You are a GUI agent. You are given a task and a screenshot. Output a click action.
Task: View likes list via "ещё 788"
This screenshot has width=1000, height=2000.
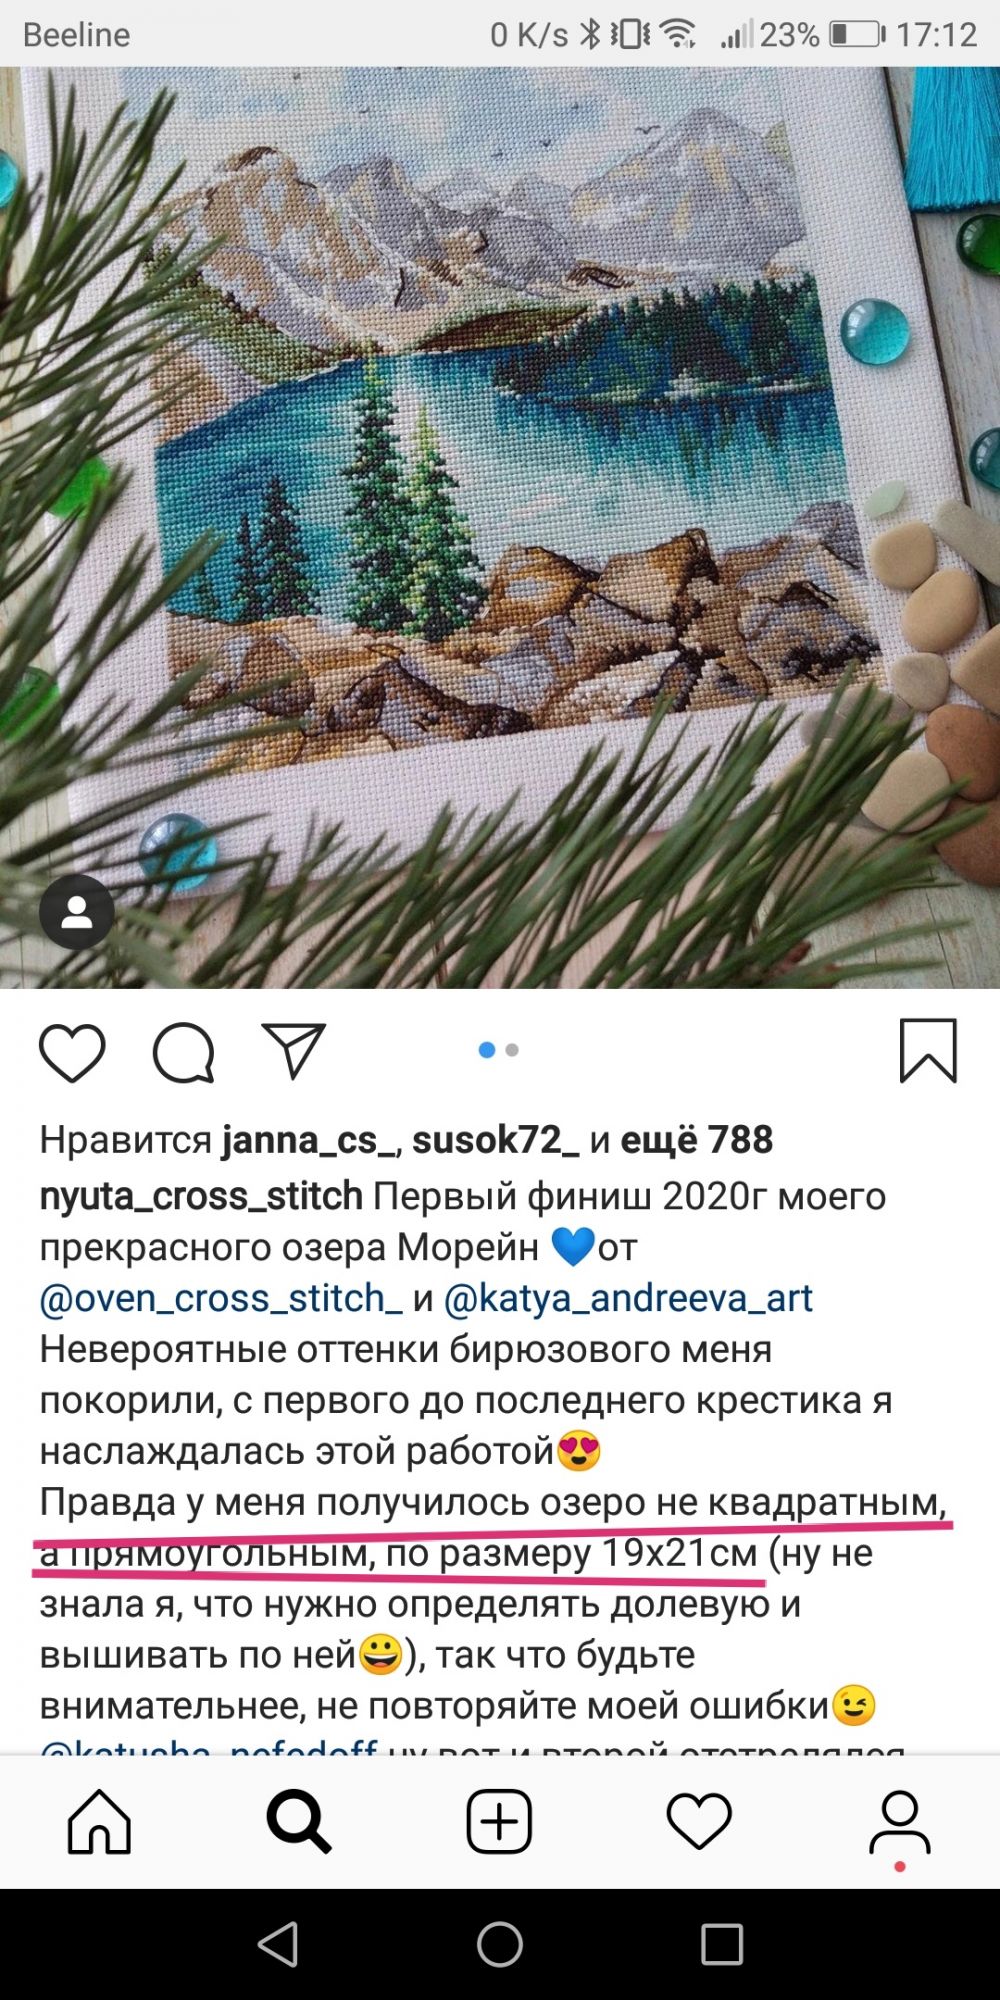(x=697, y=1139)
